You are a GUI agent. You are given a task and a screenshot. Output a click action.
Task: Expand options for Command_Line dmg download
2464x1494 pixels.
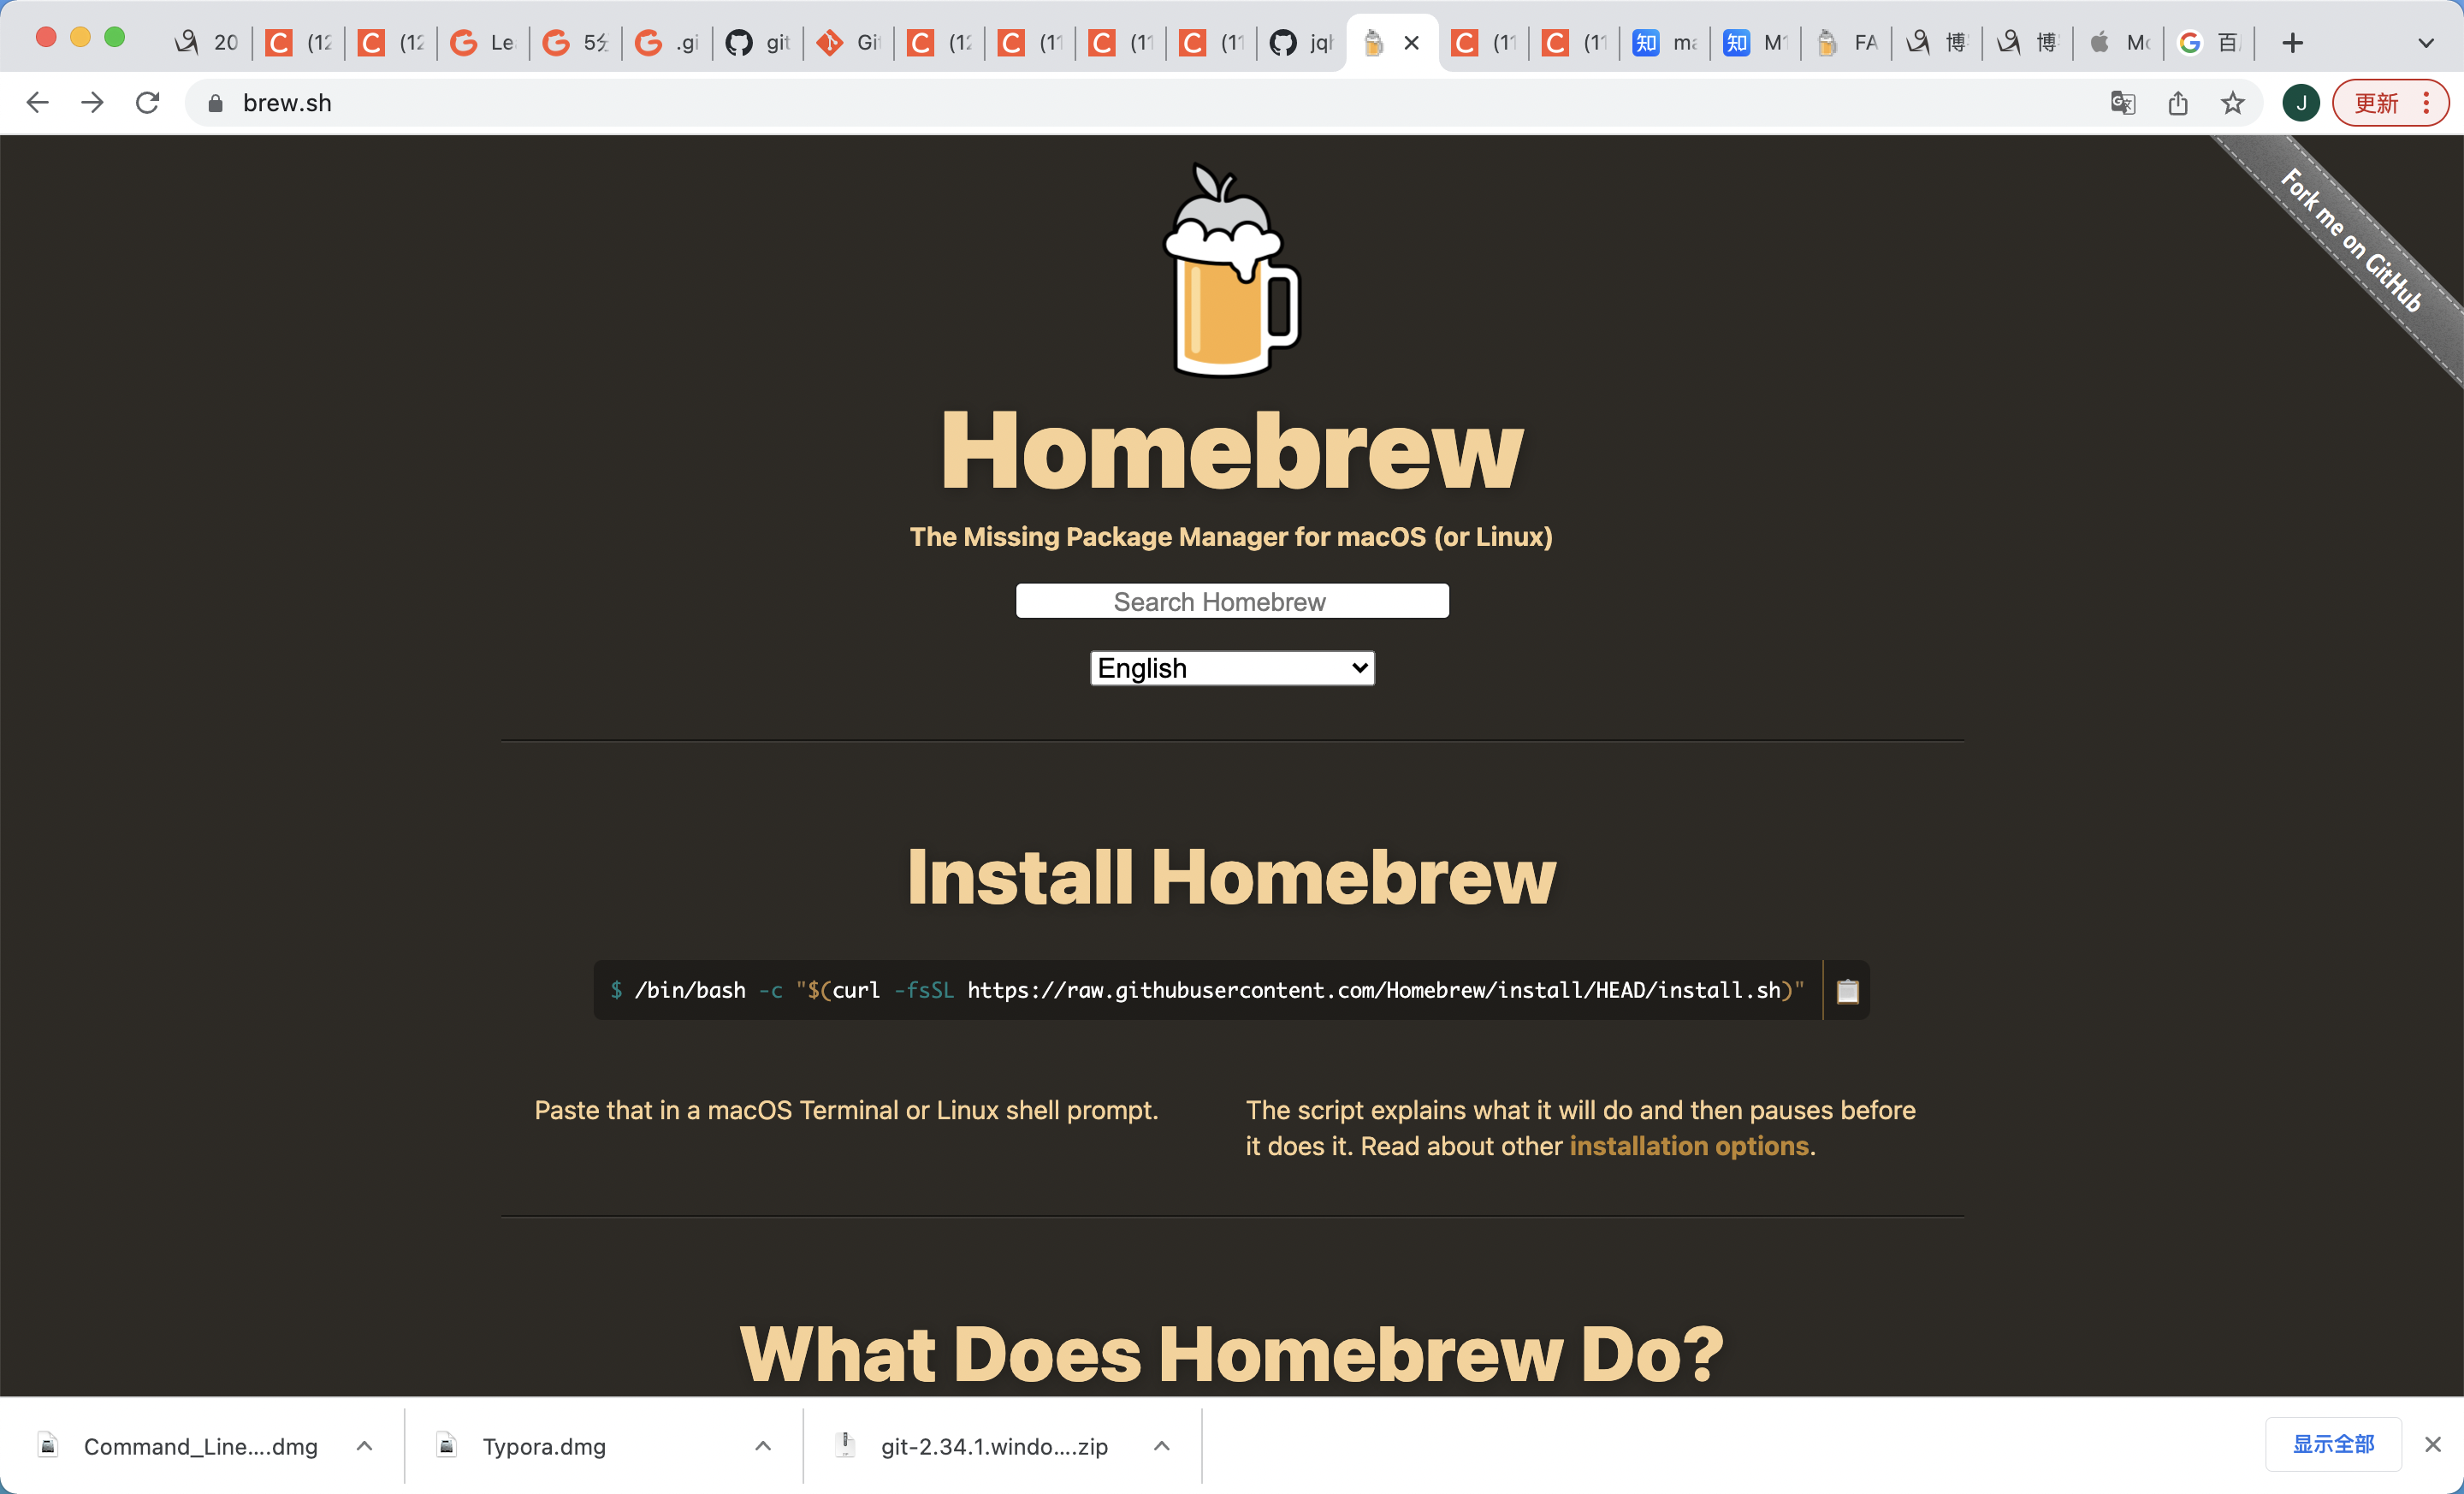[x=364, y=1446]
